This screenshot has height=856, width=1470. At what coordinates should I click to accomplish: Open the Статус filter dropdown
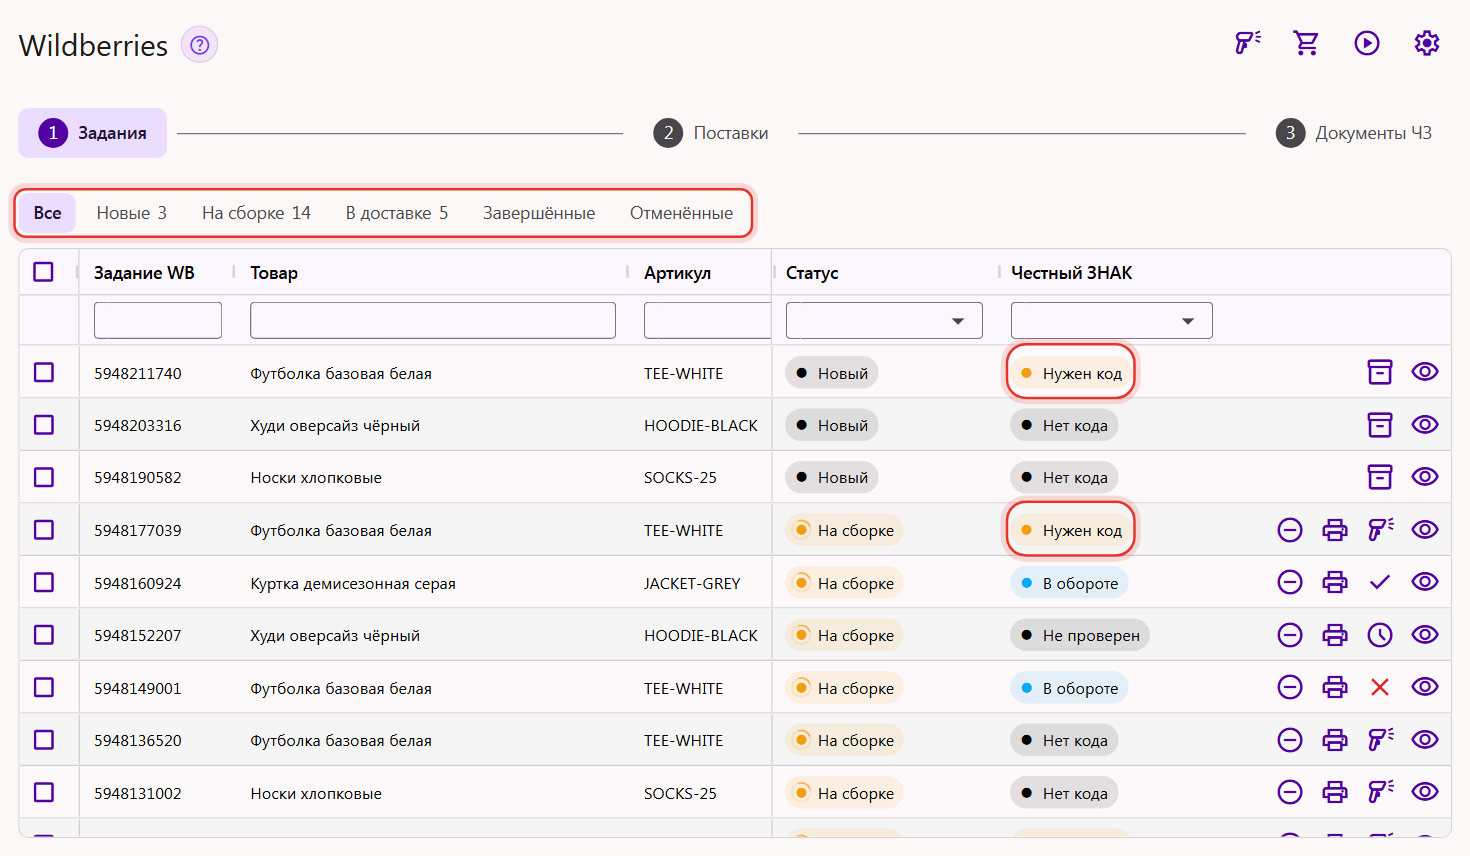(884, 321)
